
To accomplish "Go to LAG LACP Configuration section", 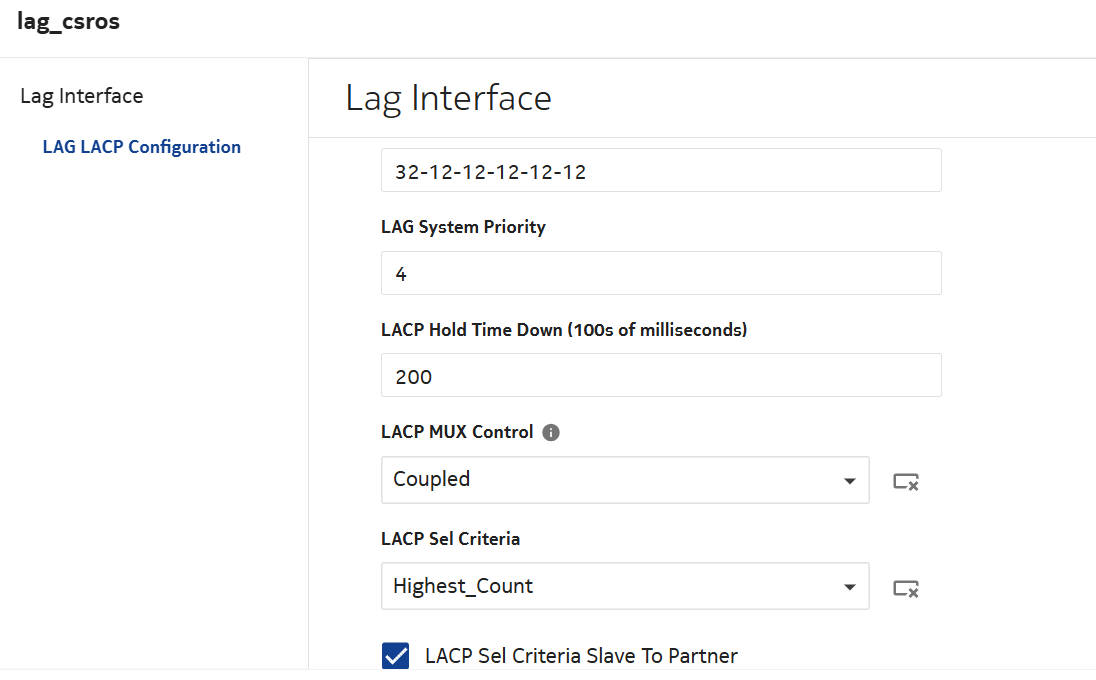I will (x=142, y=147).
